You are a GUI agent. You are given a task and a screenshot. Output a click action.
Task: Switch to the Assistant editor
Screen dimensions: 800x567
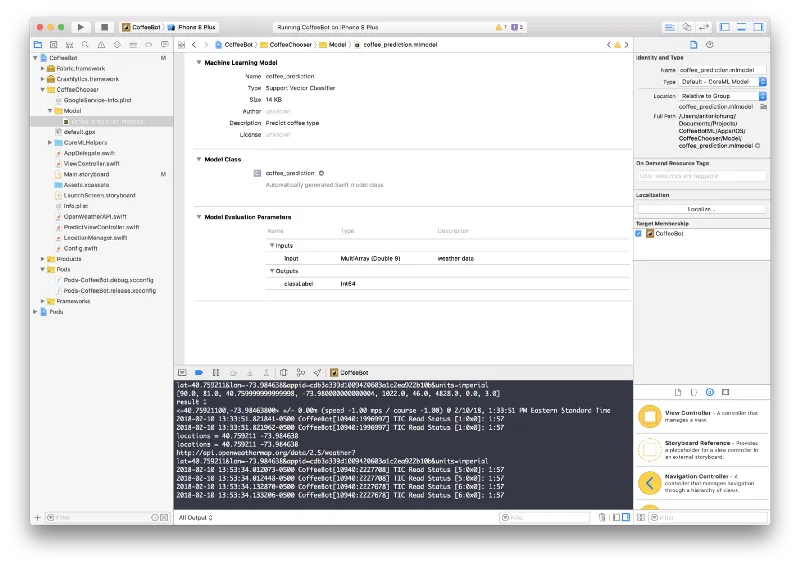[687, 27]
